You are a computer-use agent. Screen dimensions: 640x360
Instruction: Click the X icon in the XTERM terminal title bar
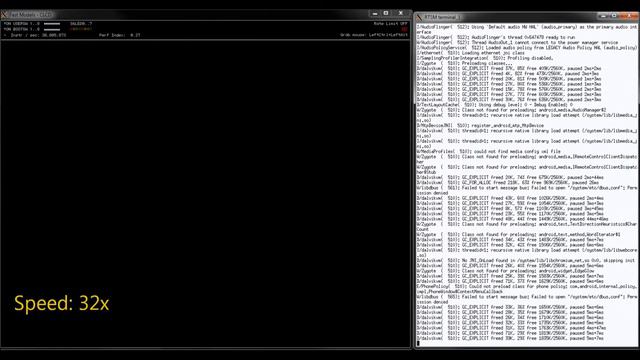[x=419, y=17]
